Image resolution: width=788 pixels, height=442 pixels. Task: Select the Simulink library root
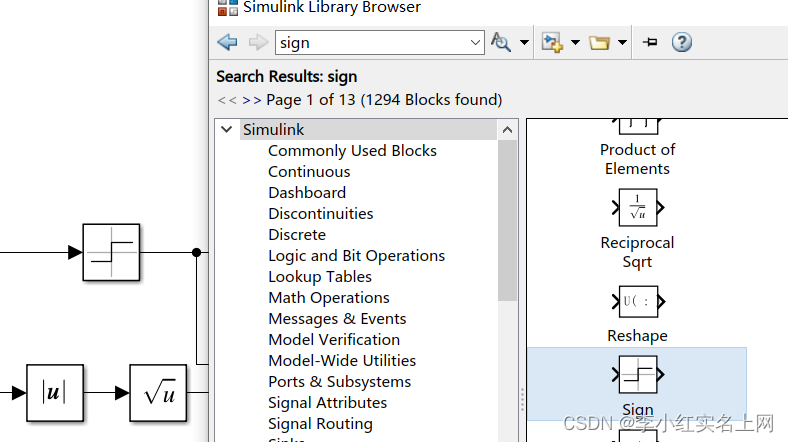(273, 130)
